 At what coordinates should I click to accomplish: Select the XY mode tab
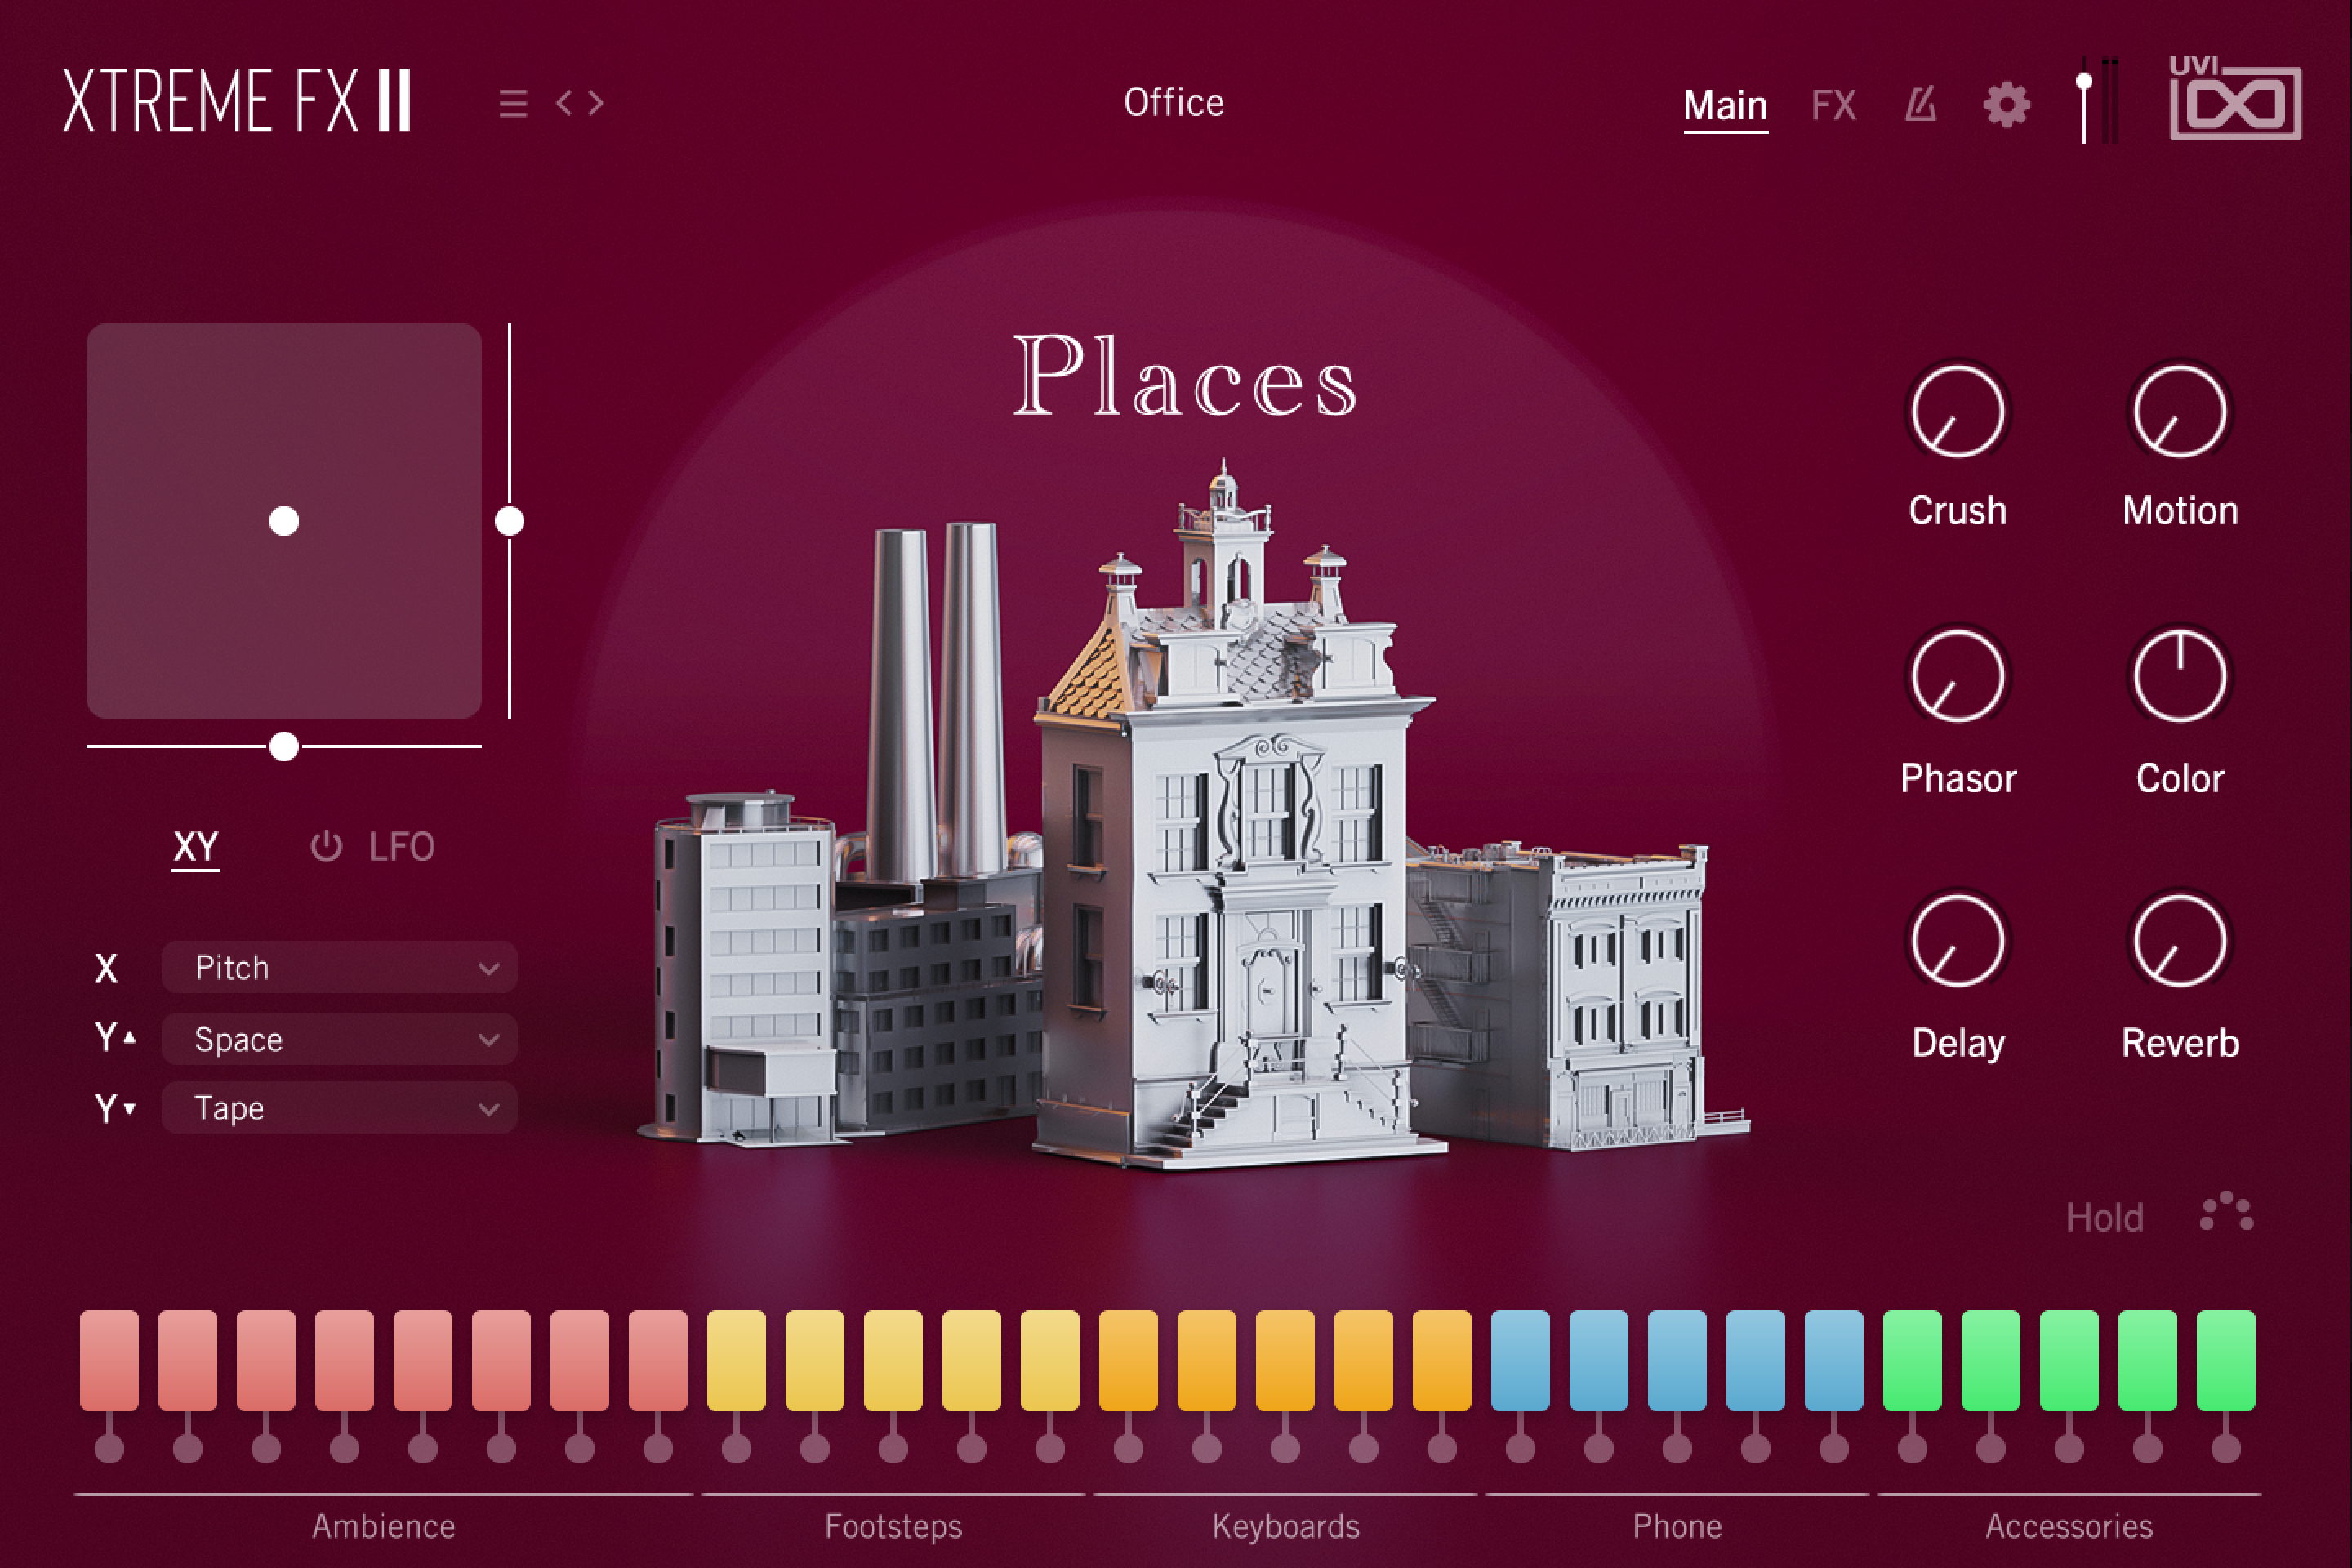pyautogui.click(x=196, y=847)
